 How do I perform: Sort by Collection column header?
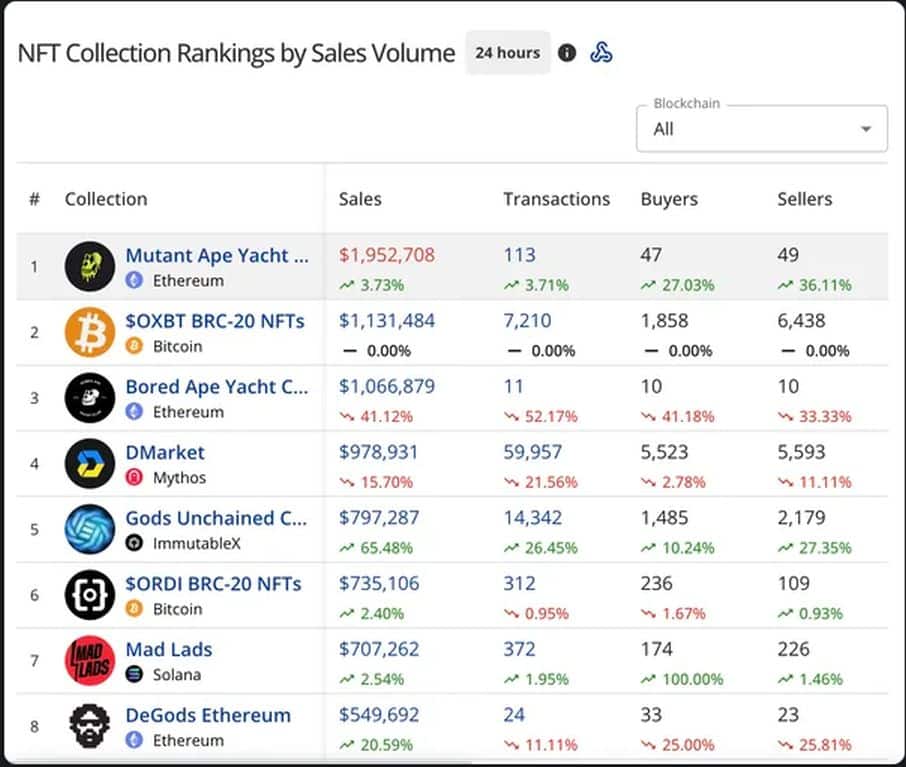pos(106,199)
